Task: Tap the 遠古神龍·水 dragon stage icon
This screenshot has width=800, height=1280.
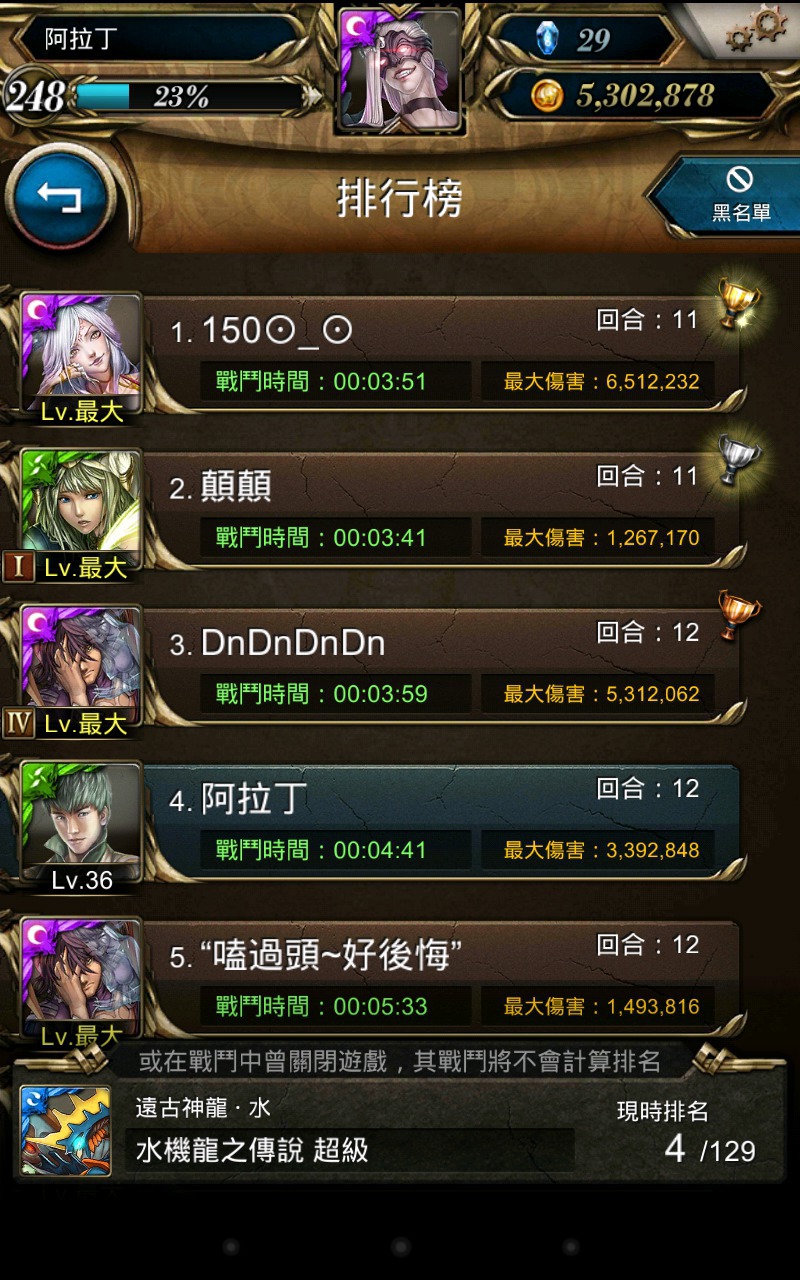Action: (66, 1130)
